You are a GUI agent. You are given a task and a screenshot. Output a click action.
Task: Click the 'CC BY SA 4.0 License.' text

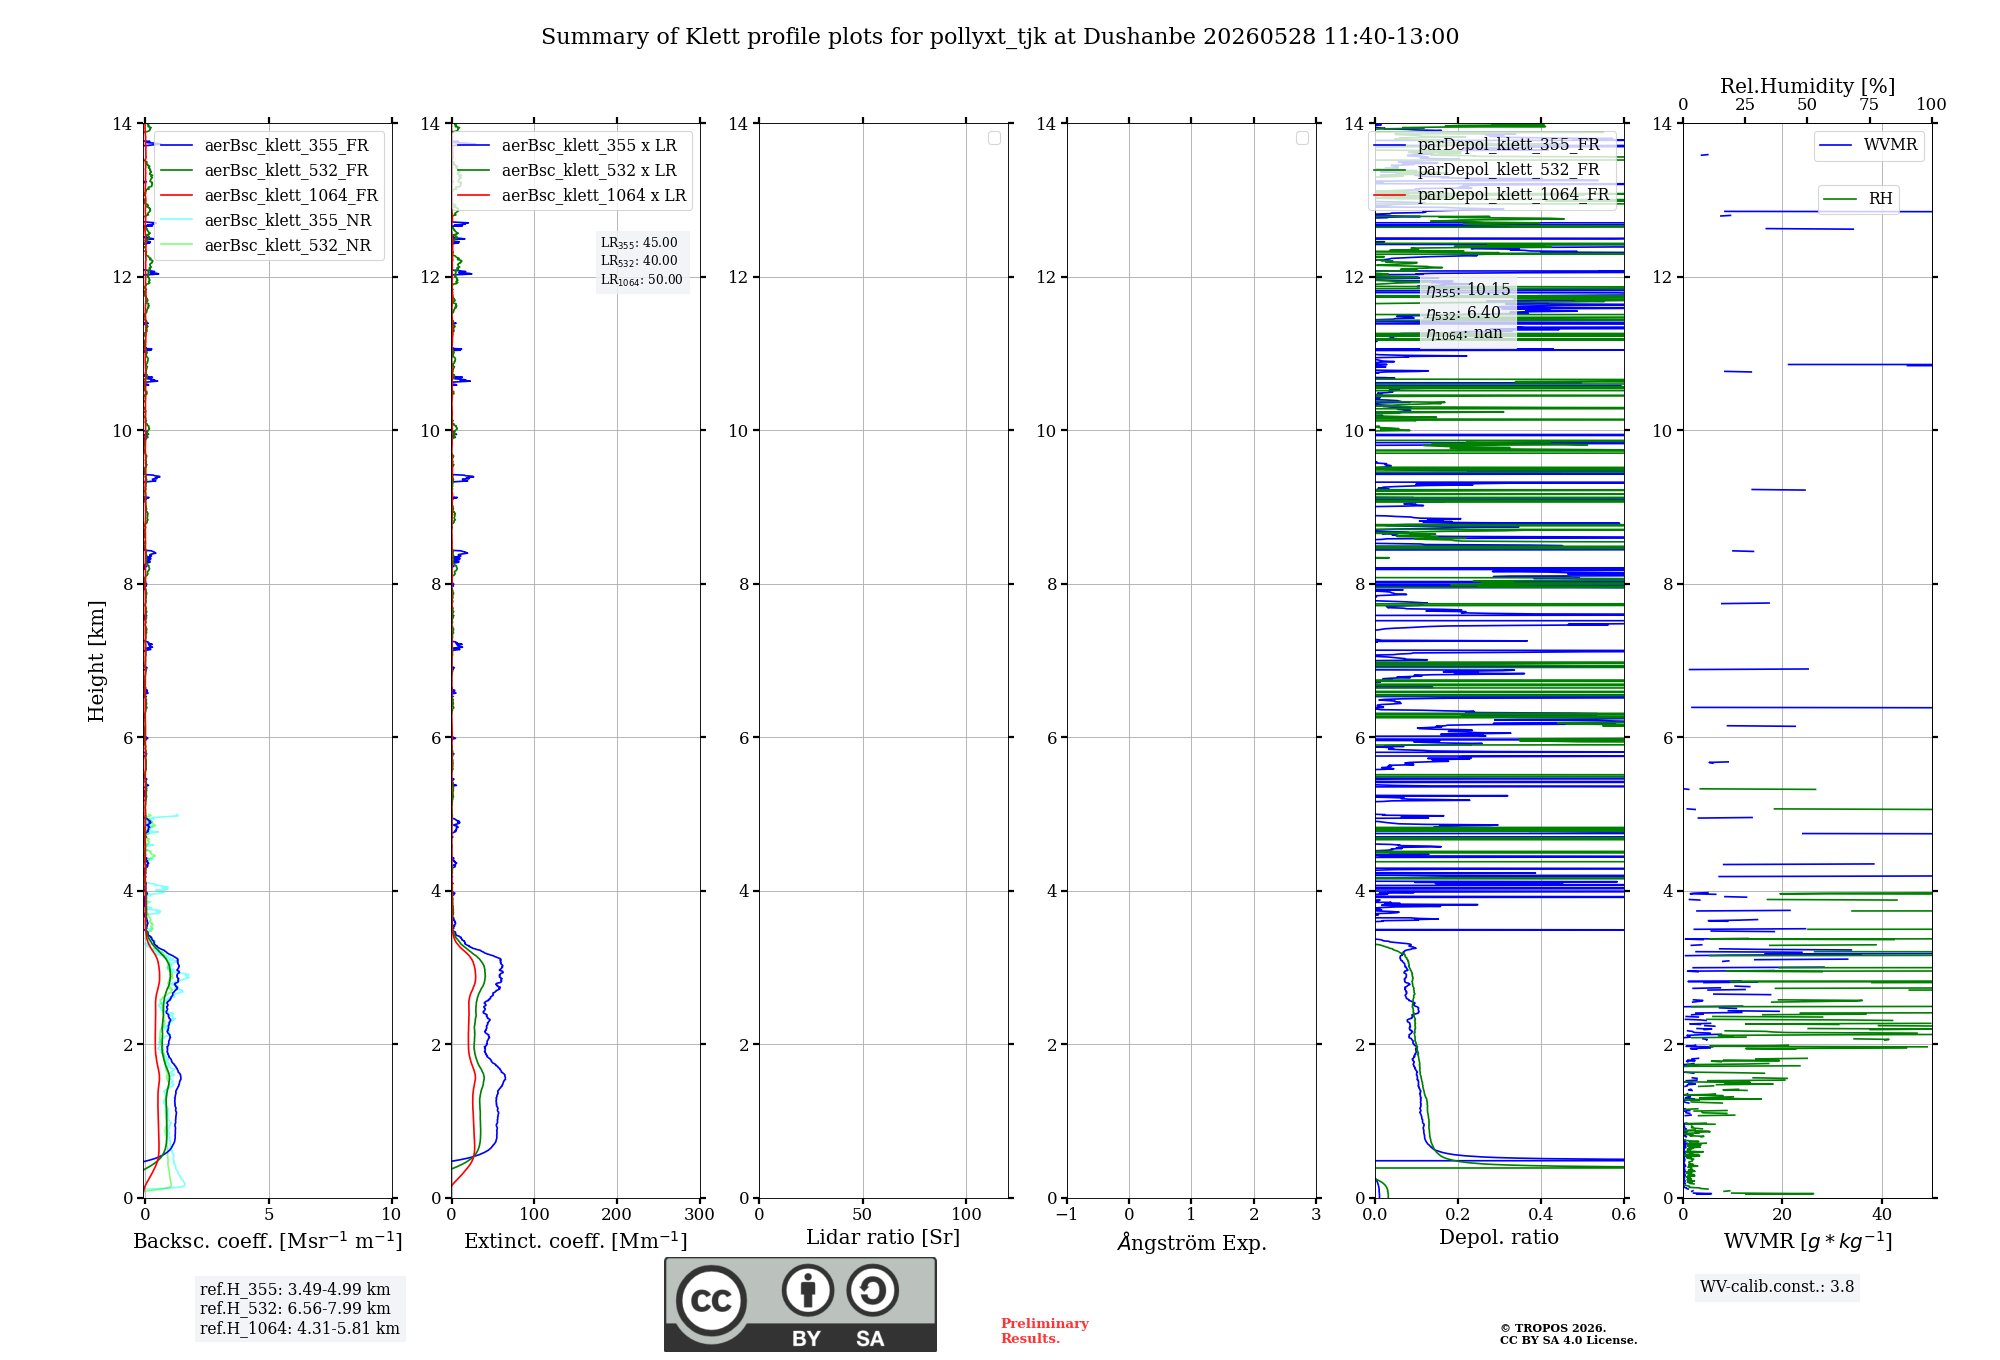(1568, 1341)
